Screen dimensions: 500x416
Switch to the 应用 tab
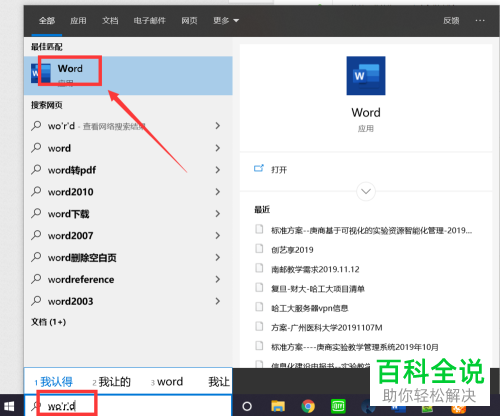tap(78, 21)
